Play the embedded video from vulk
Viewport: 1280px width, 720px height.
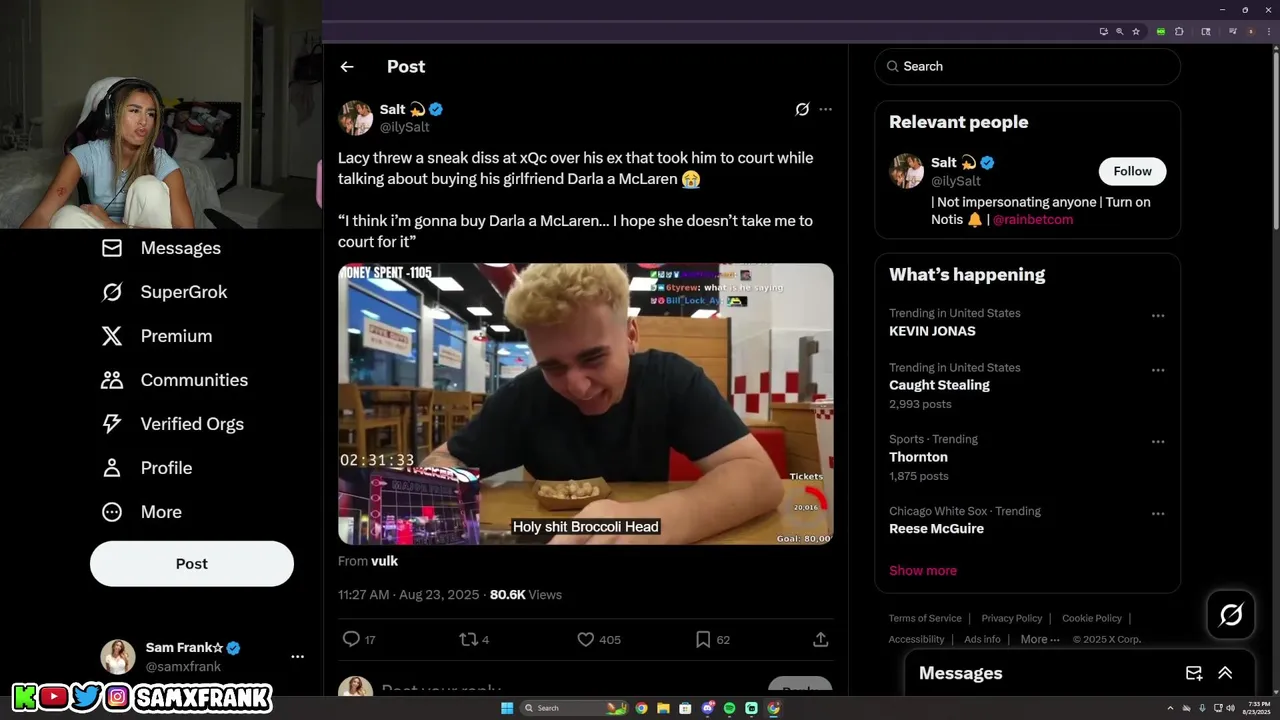pos(585,404)
